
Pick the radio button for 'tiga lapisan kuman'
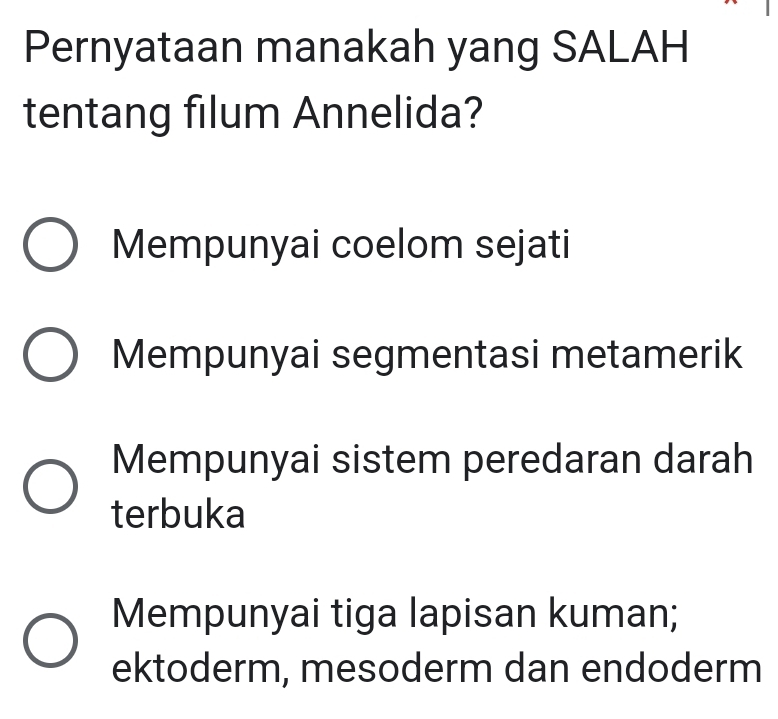pyautogui.click(x=50, y=640)
